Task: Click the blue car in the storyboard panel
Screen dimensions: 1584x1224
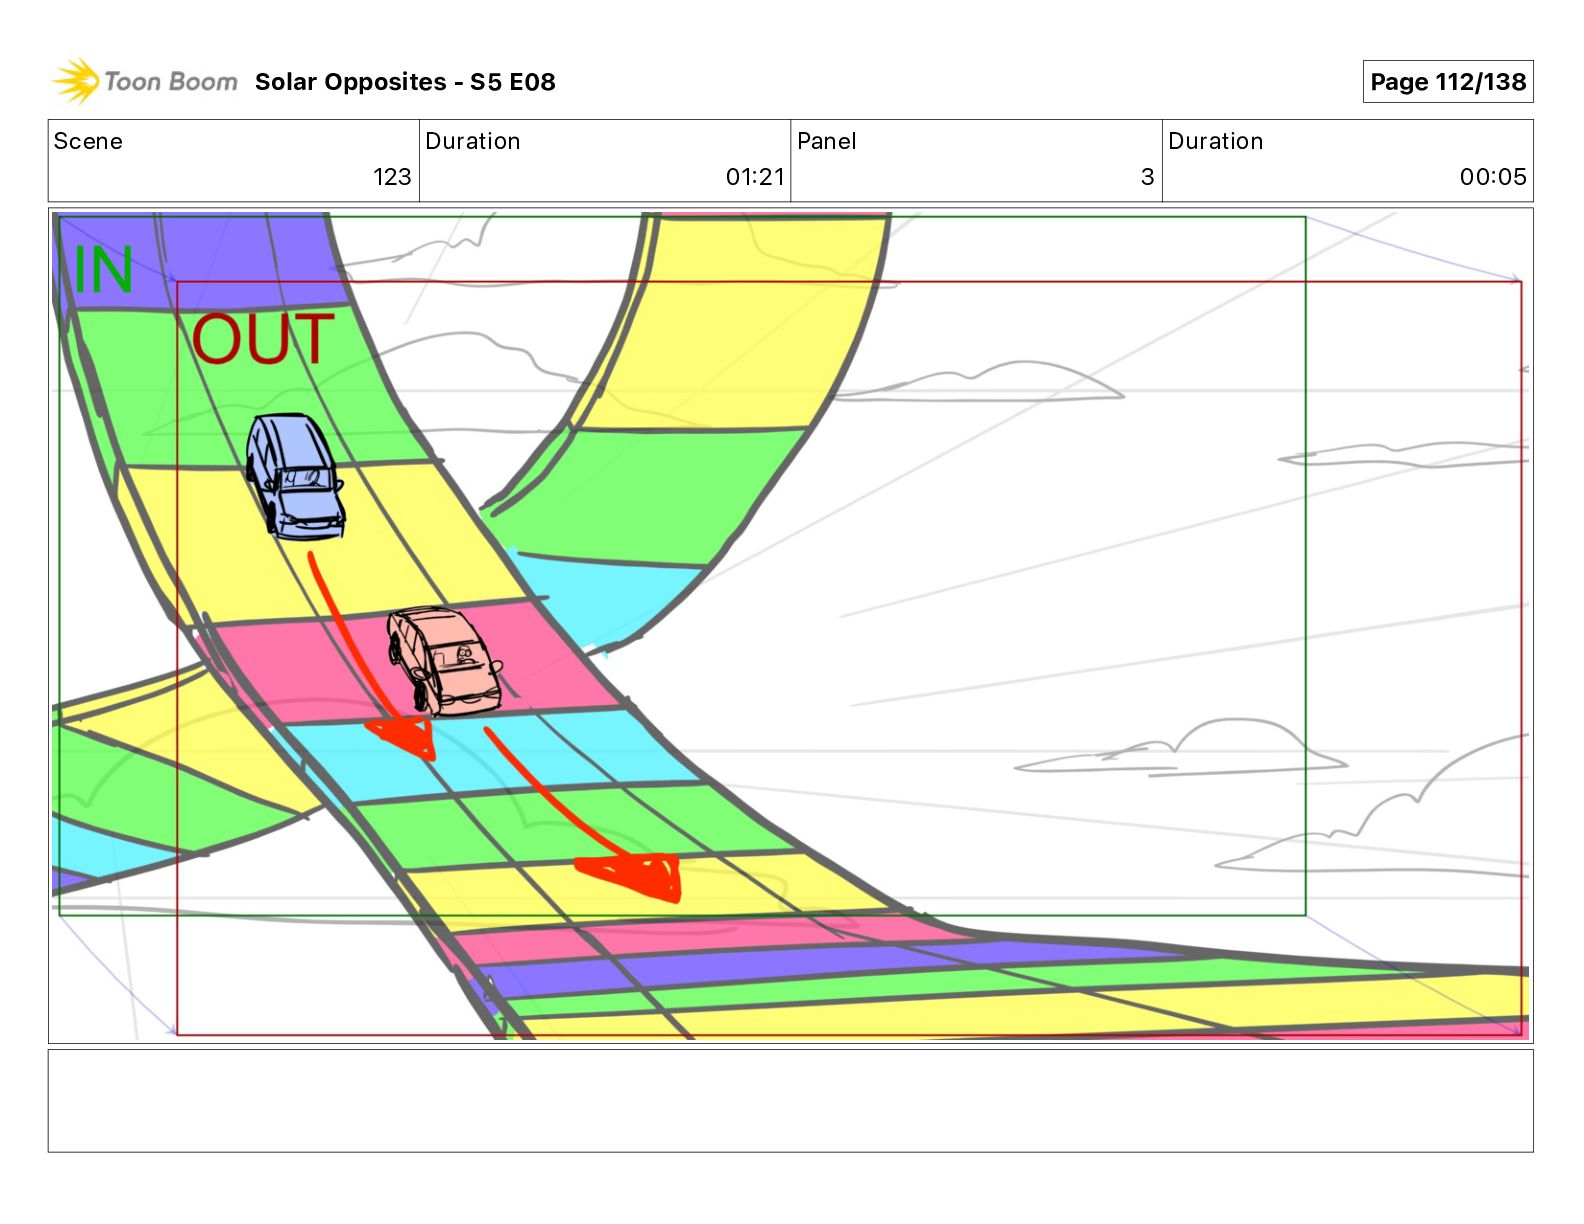Action: tap(295, 476)
